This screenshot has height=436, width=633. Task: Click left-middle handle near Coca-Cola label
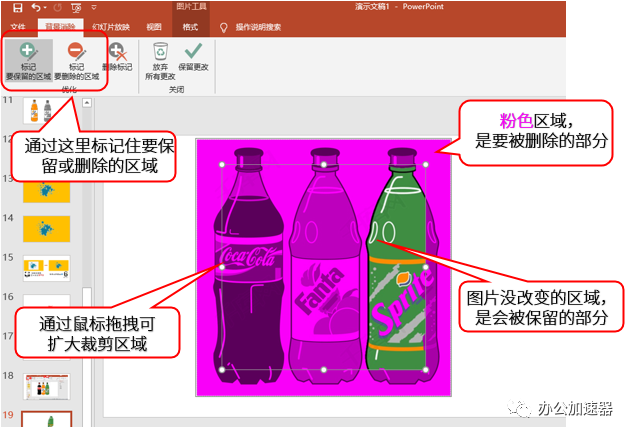pyautogui.click(x=222, y=267)
